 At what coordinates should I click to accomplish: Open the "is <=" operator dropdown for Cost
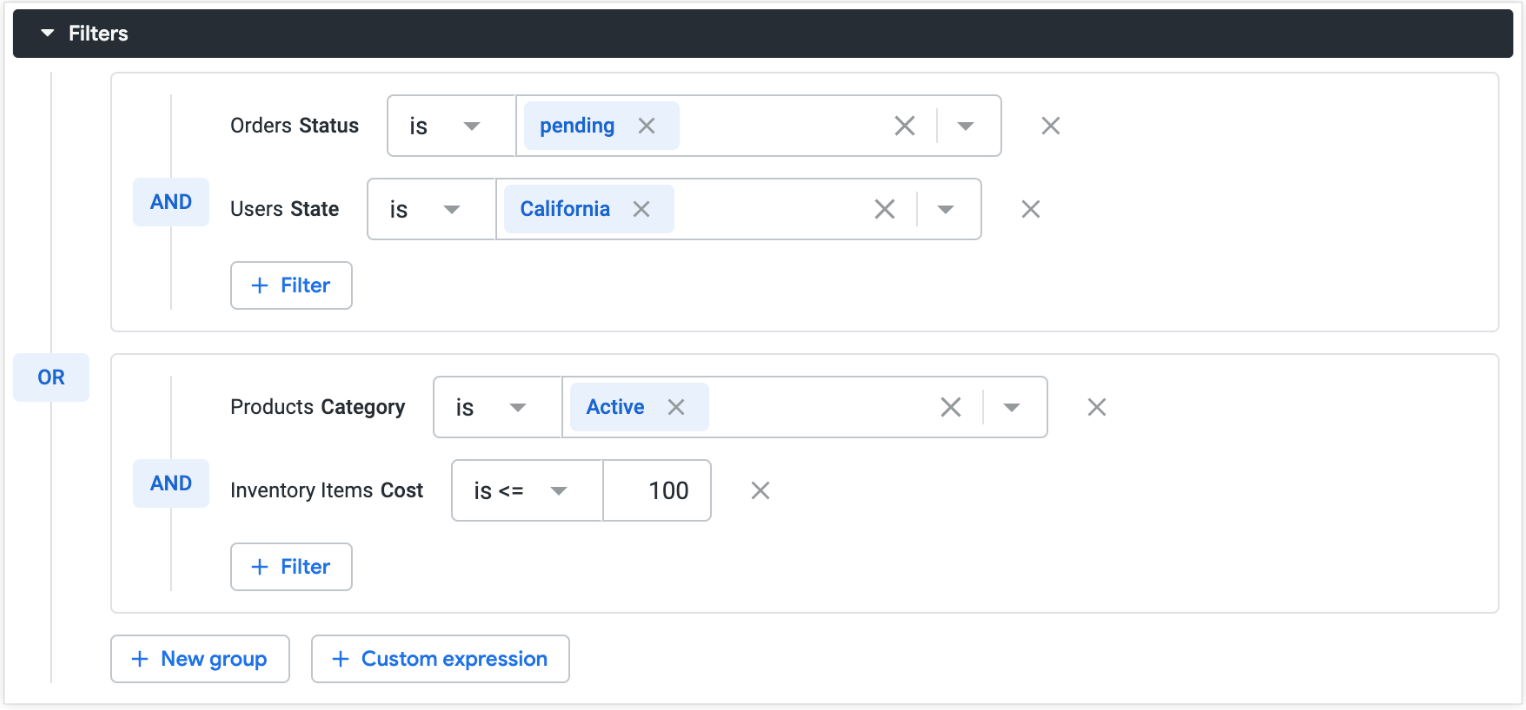pyautogui.click(x=525, y=490)
